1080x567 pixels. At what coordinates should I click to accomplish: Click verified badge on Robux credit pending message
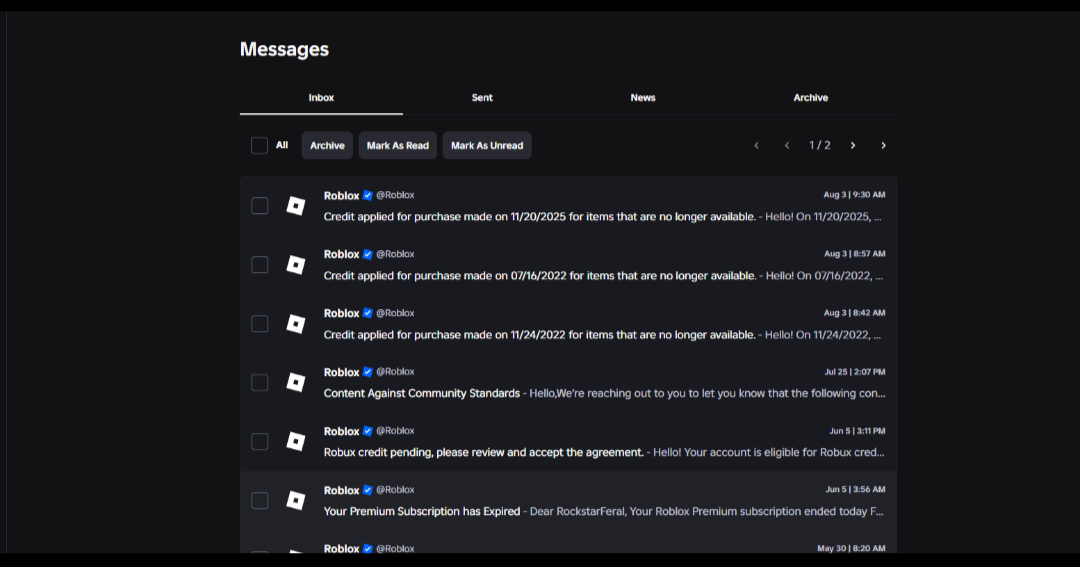[x=368, y=431]
